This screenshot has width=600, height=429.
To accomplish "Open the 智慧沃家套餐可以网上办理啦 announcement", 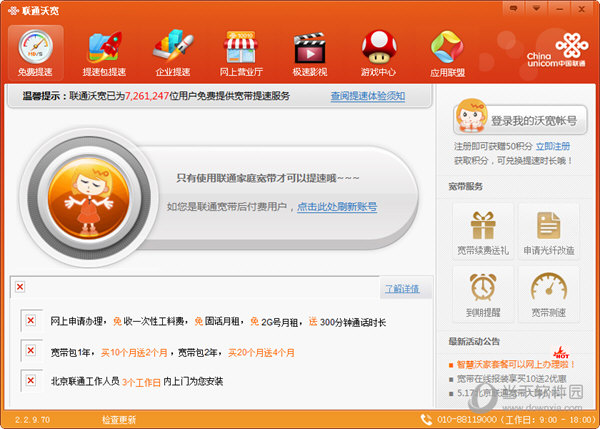I will pyautogui.click(x=515, y=364).
